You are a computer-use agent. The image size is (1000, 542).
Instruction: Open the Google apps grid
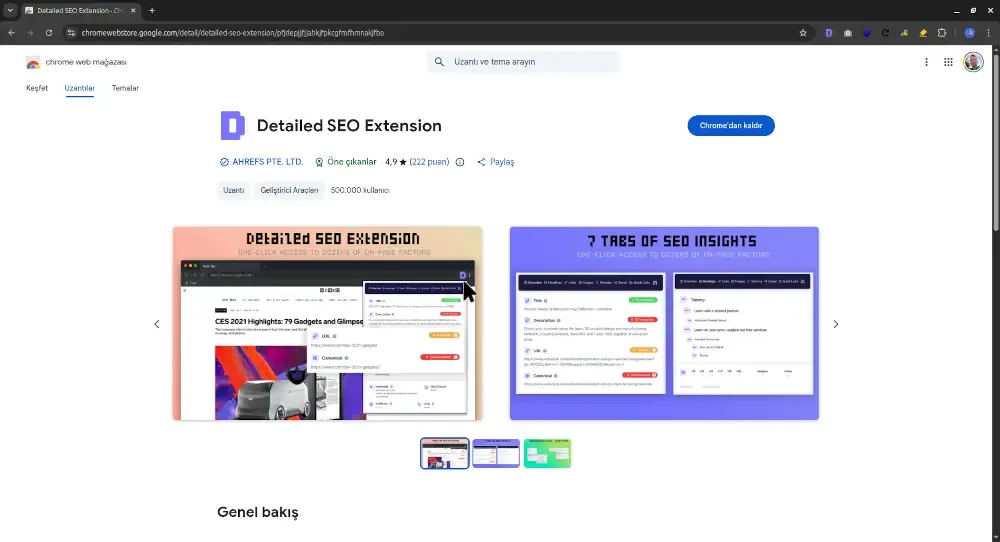coord(948,62)
